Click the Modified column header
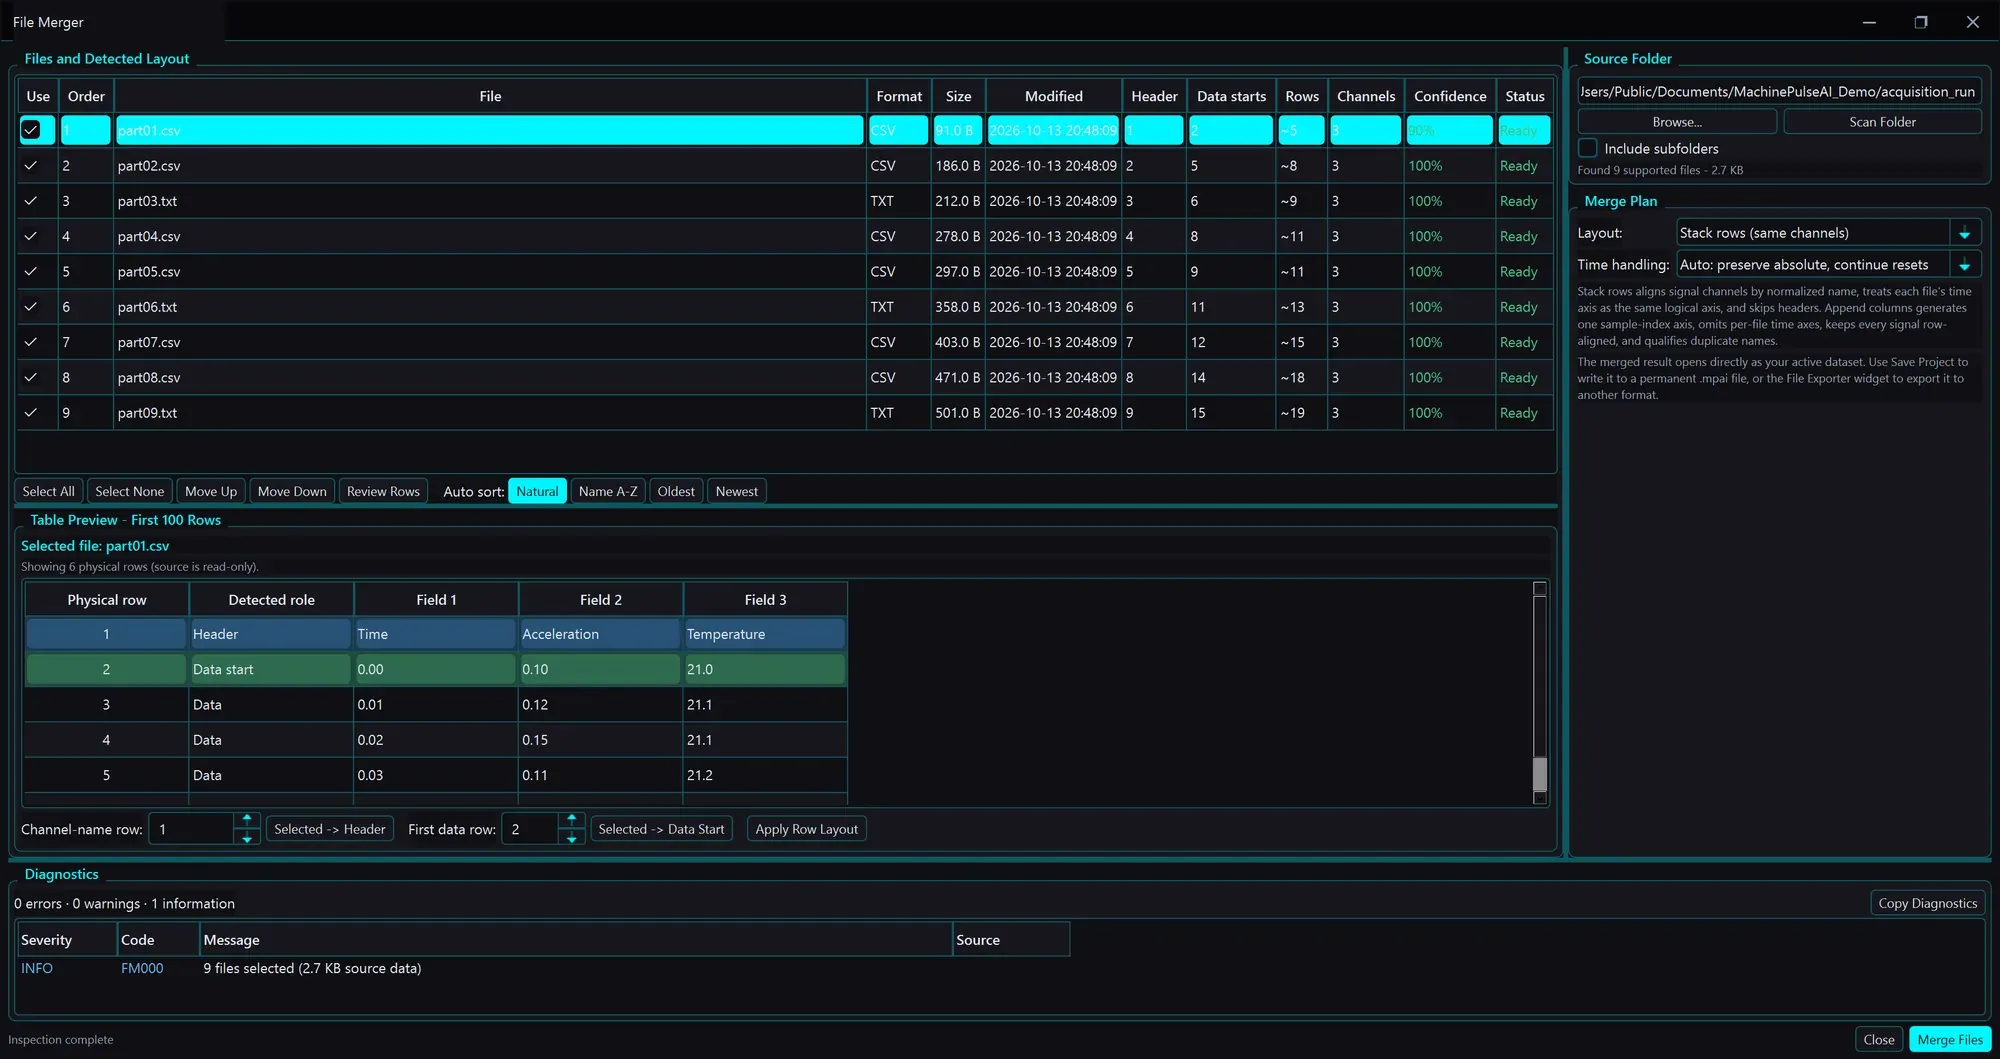2000x1059 pixels. click(x=1054, y=96)
